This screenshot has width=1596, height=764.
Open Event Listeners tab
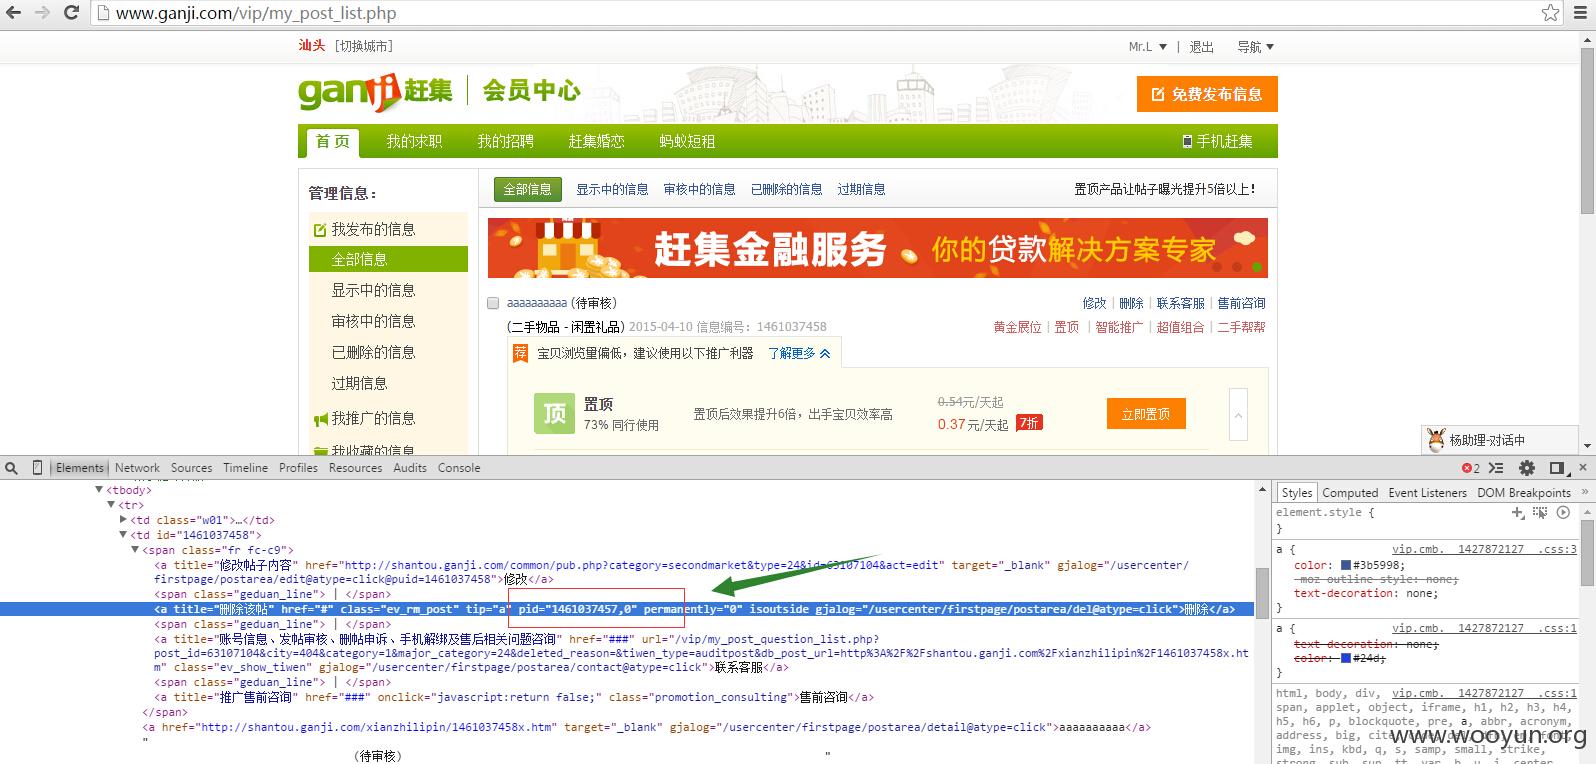1427,493
